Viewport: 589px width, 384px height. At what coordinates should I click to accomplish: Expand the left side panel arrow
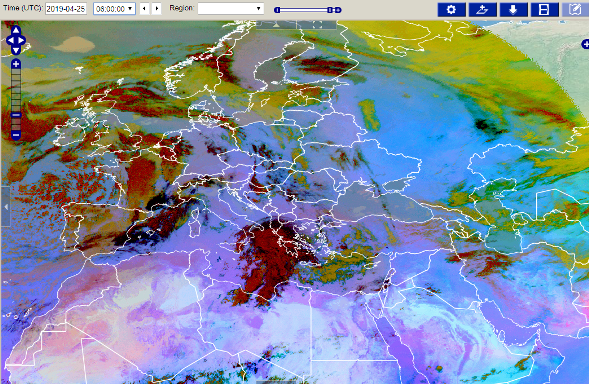coord(6,207)
